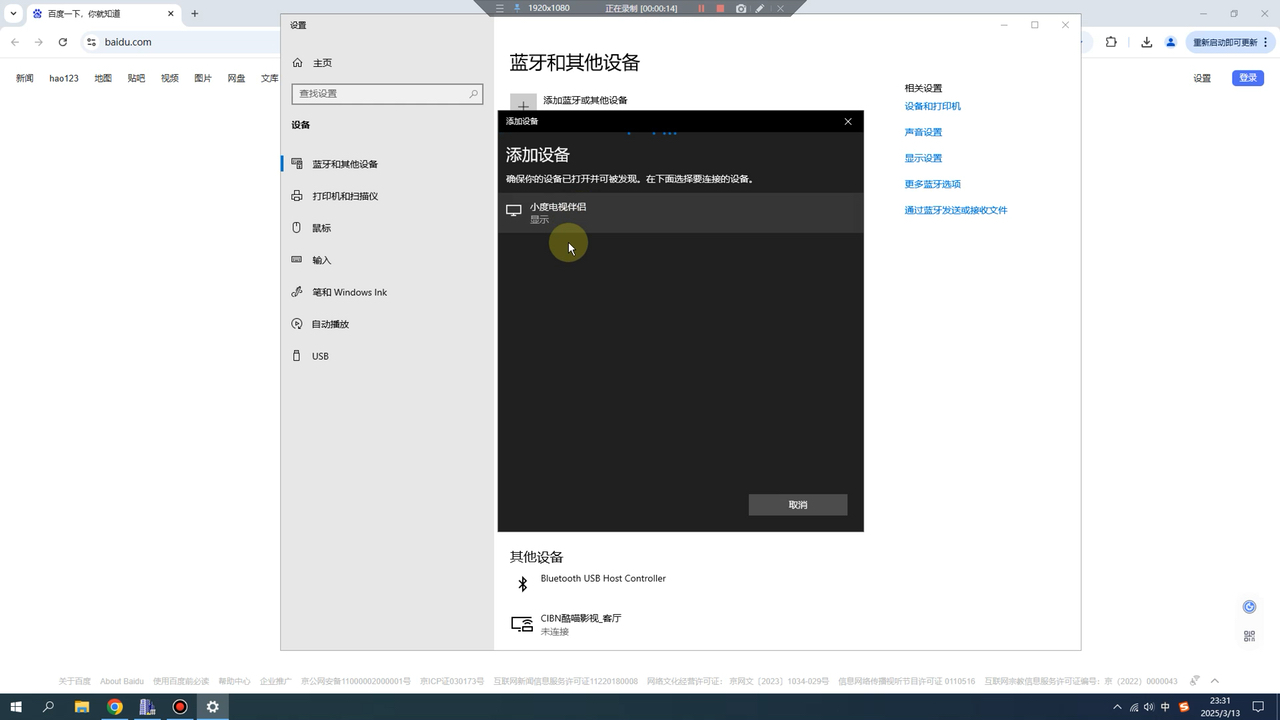
Task: Click the 取消 button in add device dialog
Action: [x=797, y=505]
